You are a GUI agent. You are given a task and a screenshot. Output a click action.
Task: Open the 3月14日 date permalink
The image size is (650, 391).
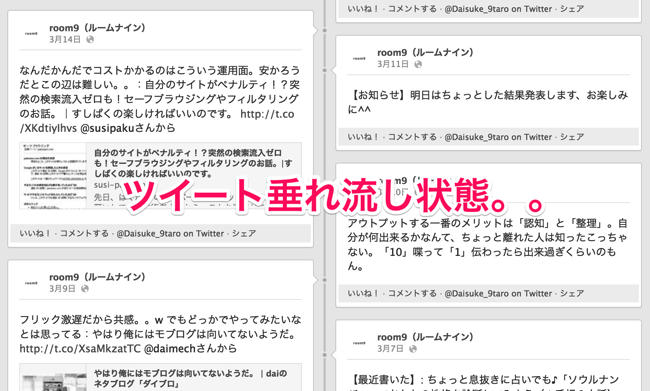tap(65, 39)
